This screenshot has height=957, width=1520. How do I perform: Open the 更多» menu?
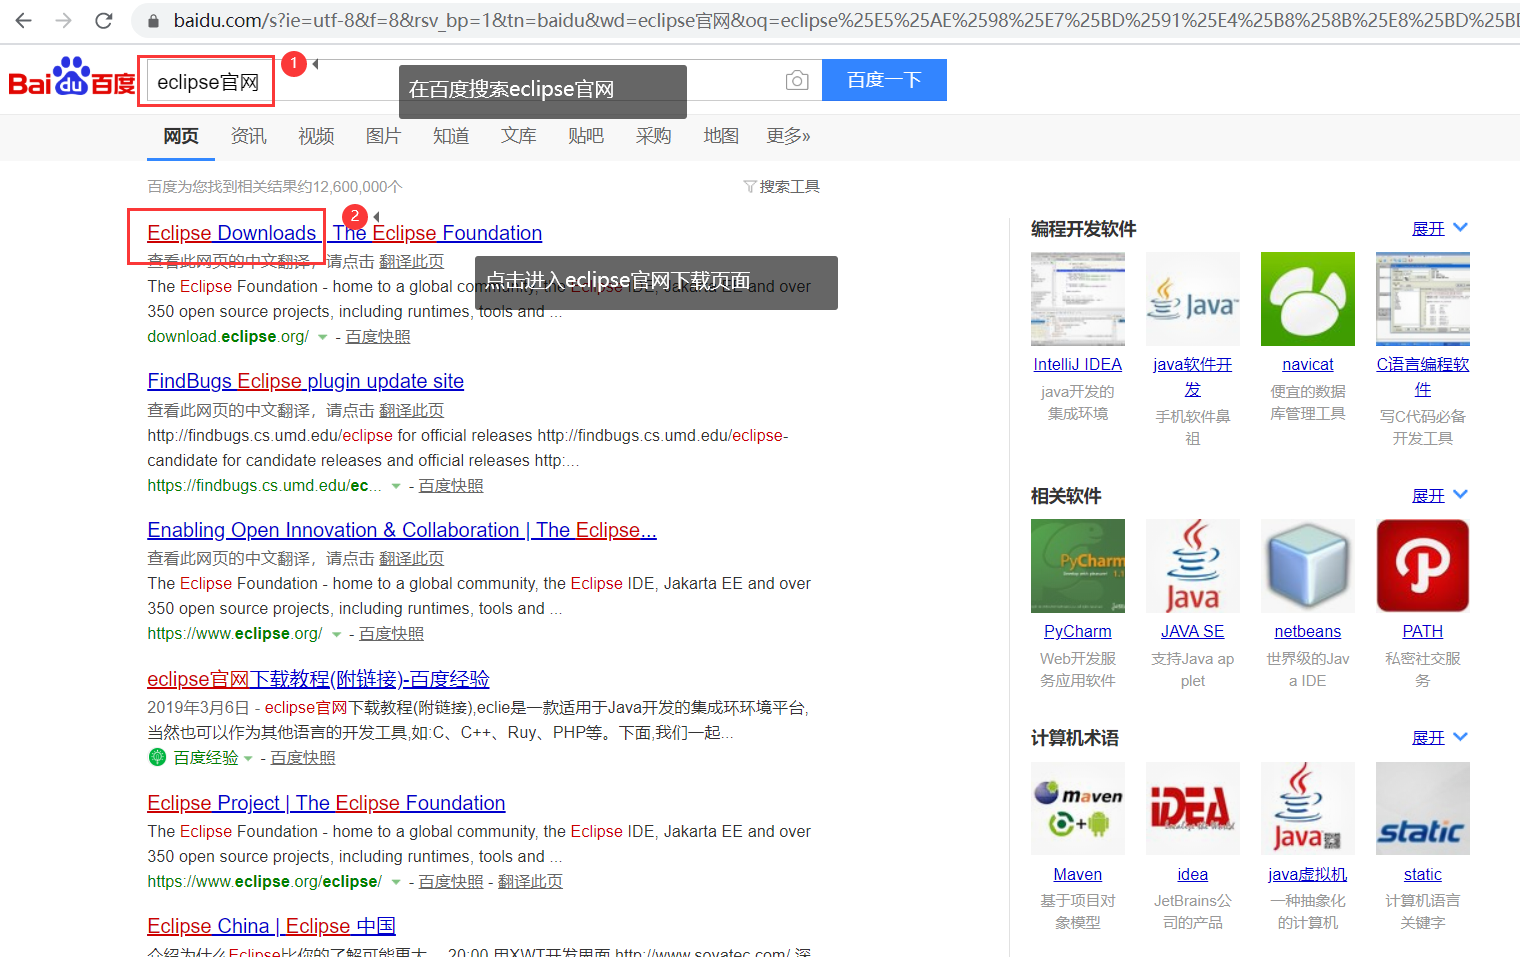[x=788, y=136]
